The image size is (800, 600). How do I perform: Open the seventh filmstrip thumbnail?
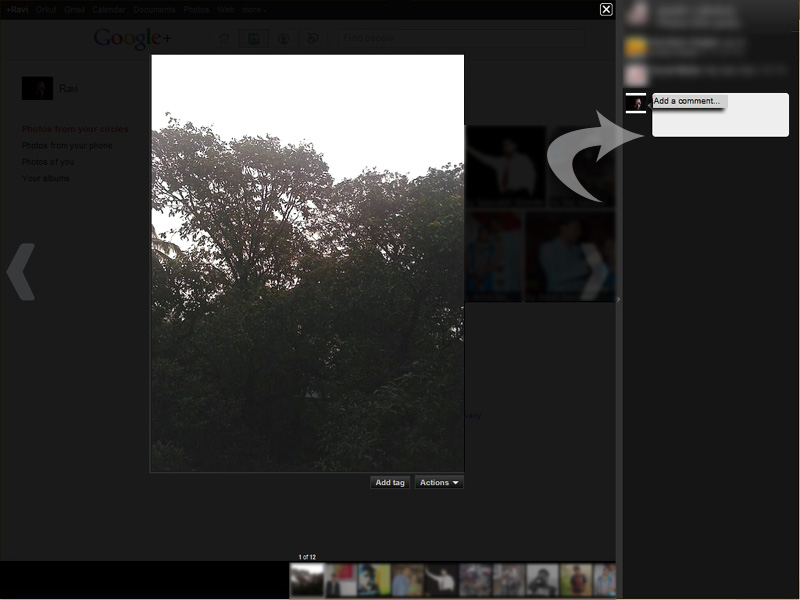[x=509, y=580]
